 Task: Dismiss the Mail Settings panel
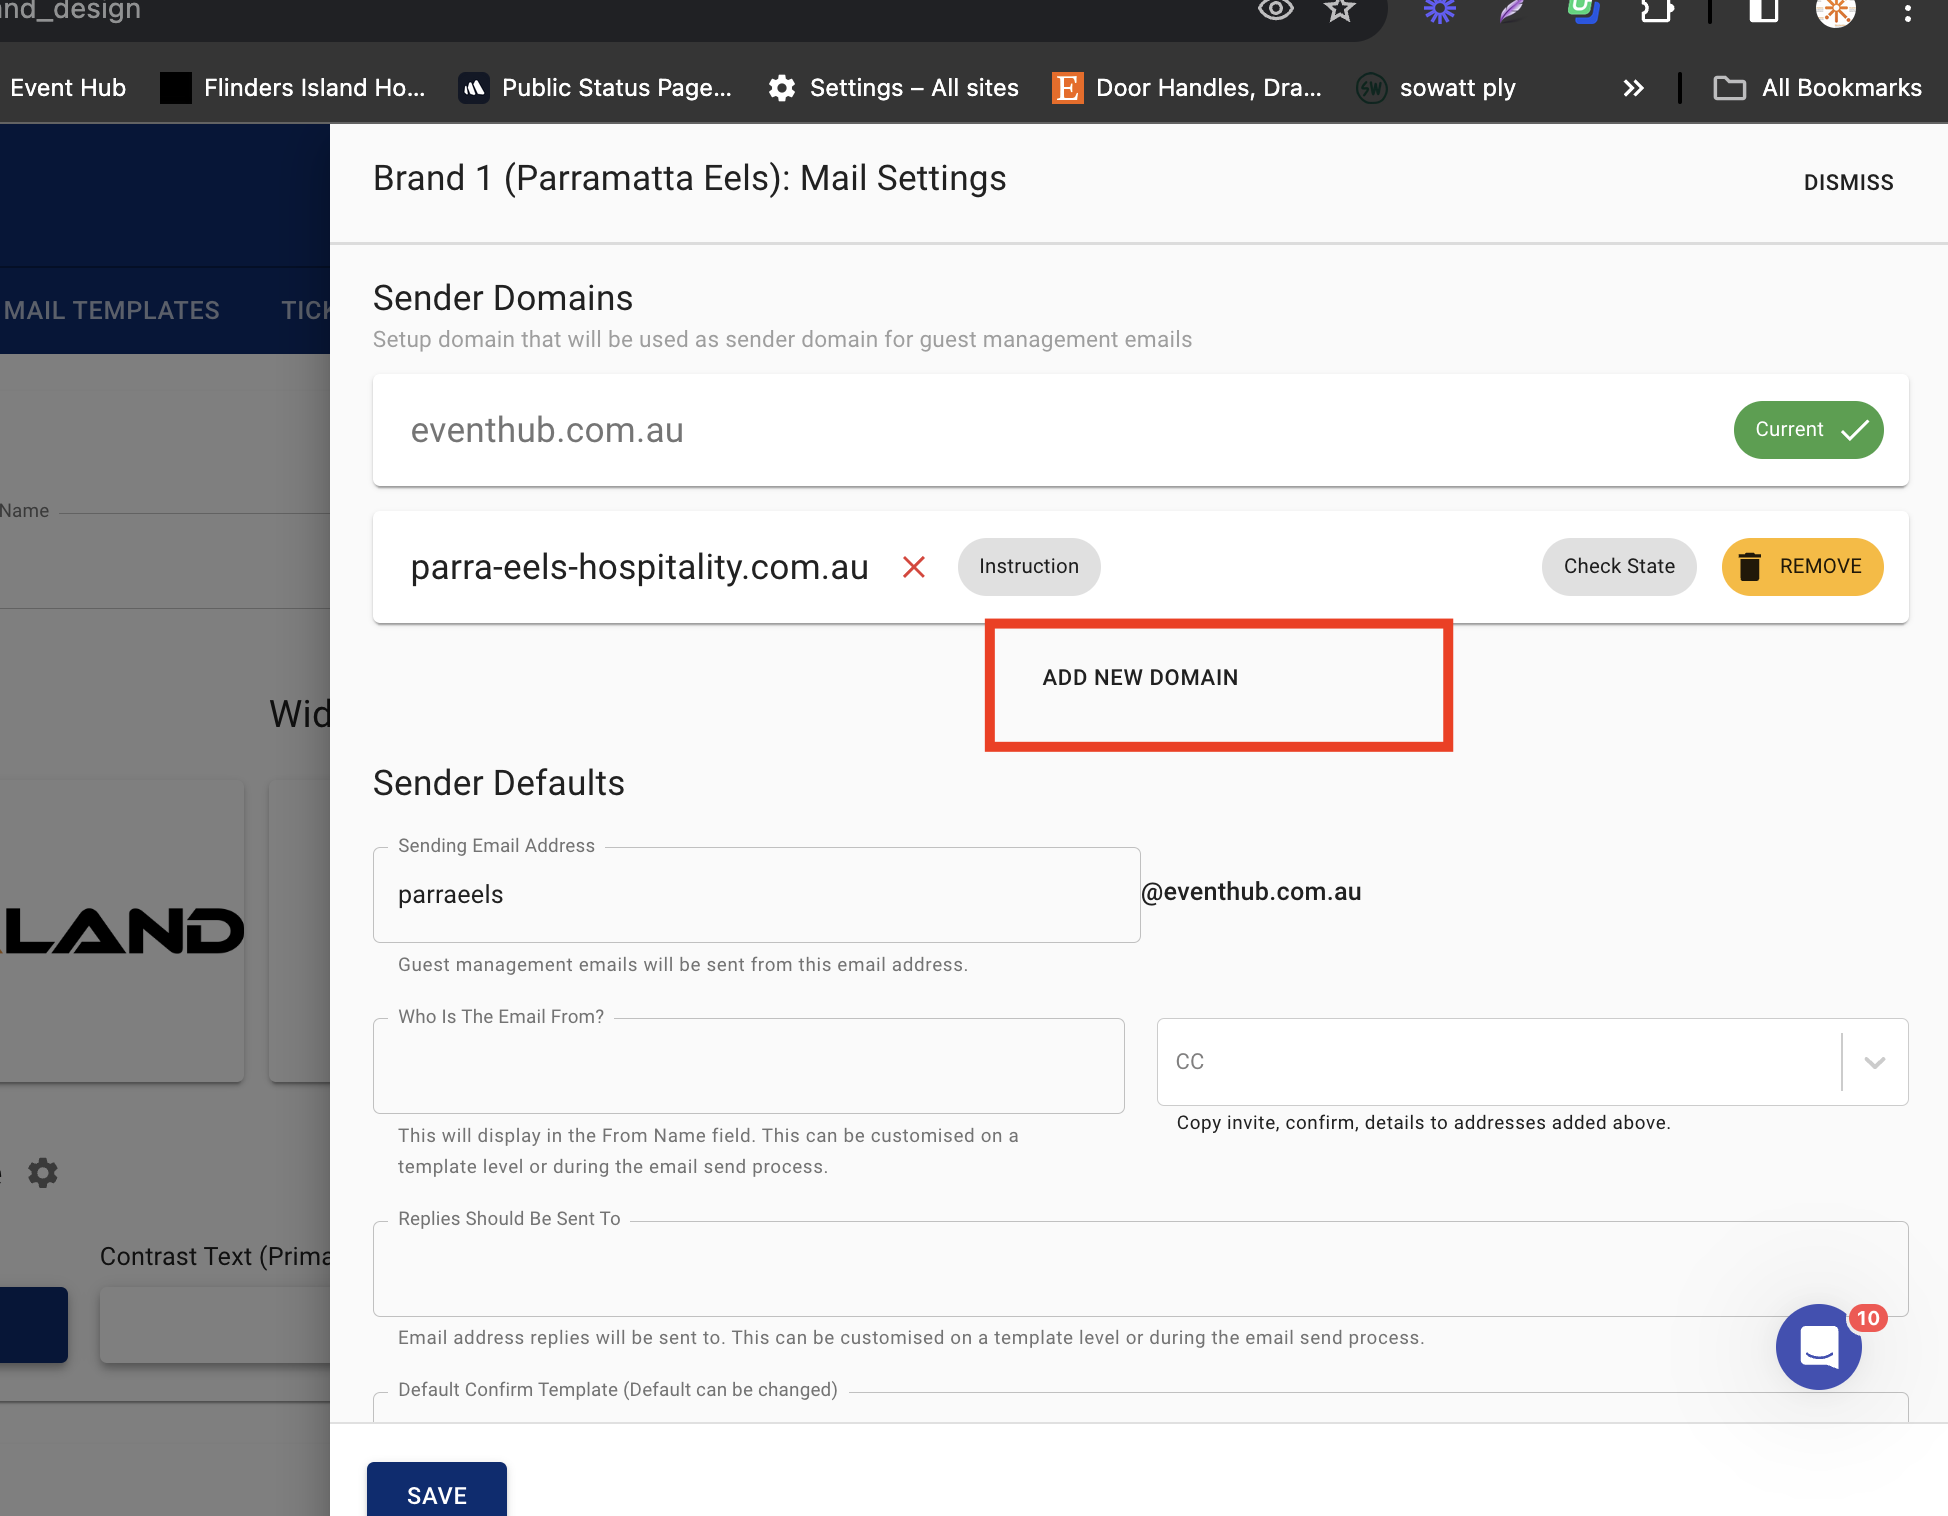(1848, 182)
